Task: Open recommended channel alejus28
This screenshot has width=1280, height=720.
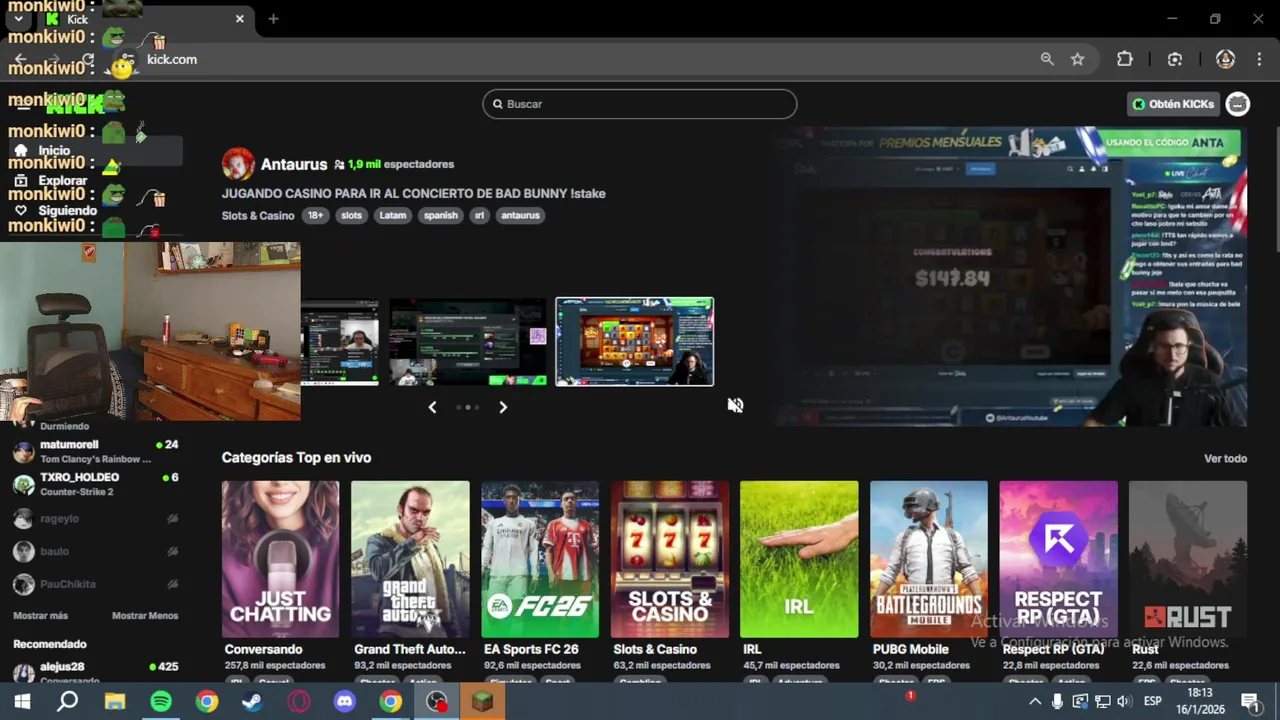Action: click(x=95, y=673)
